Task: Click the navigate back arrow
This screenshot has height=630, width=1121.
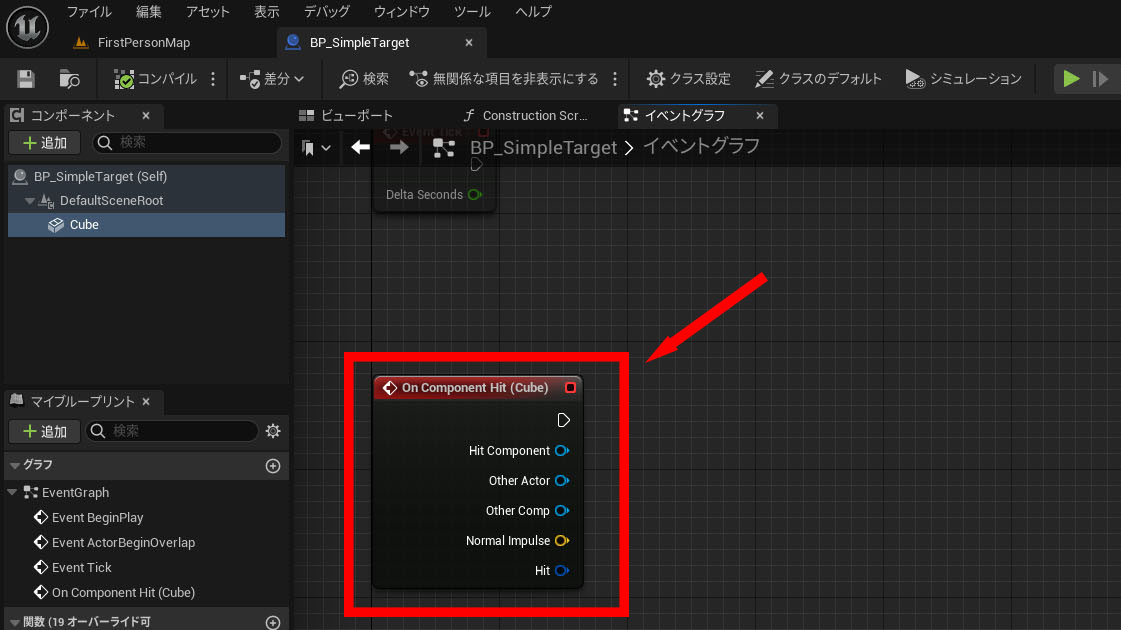Action: 361,147
